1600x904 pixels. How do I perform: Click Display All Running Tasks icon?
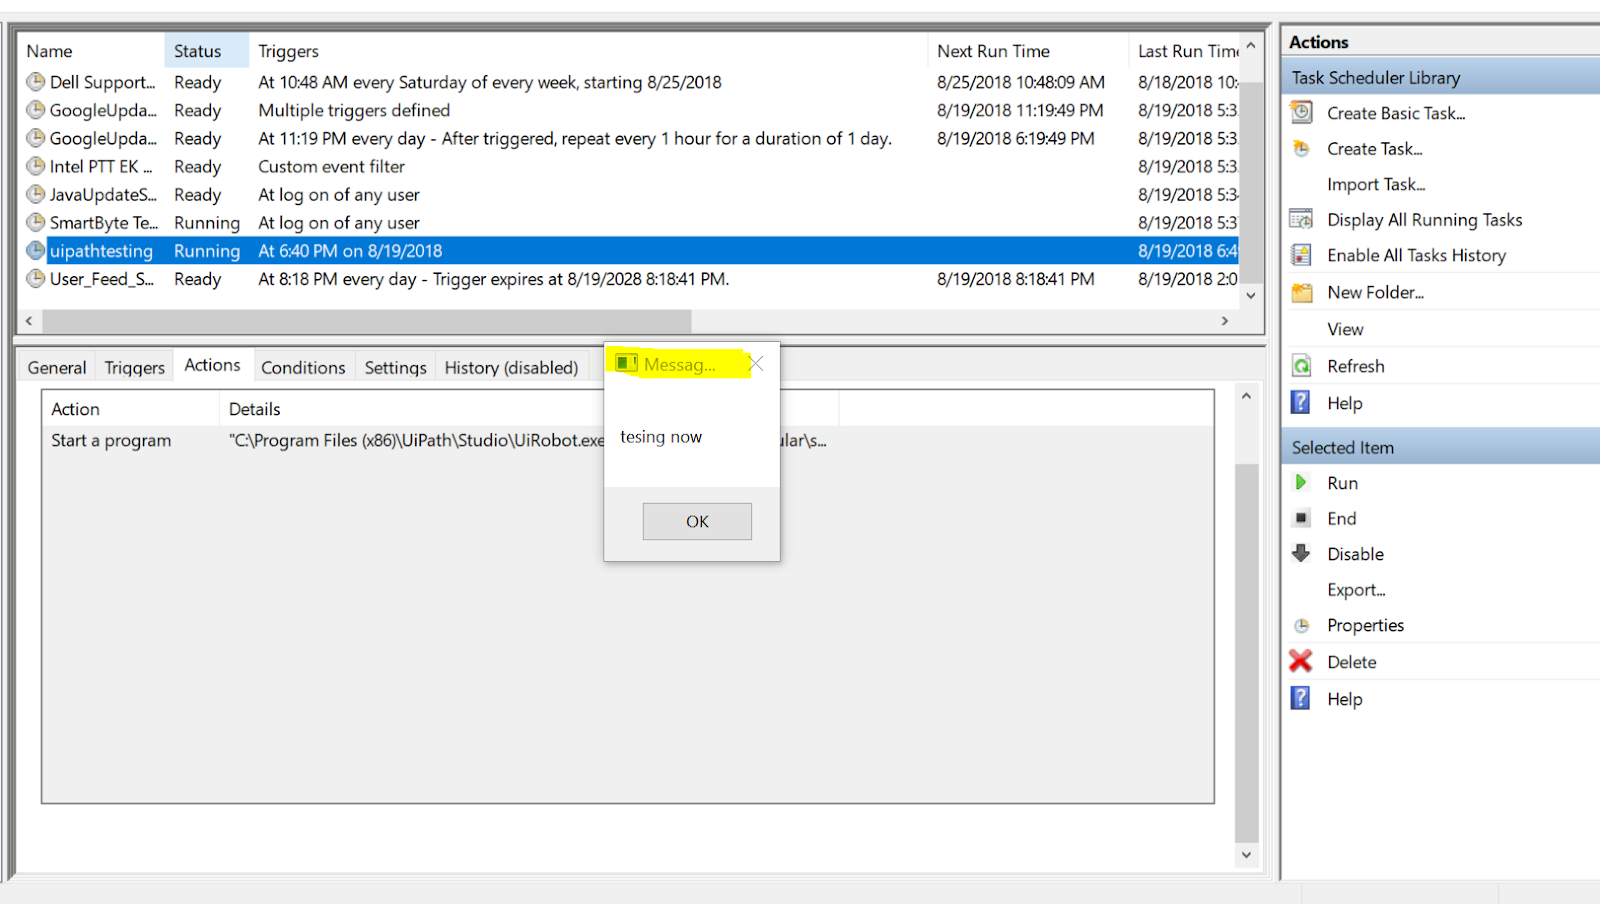click(1302, 219)
